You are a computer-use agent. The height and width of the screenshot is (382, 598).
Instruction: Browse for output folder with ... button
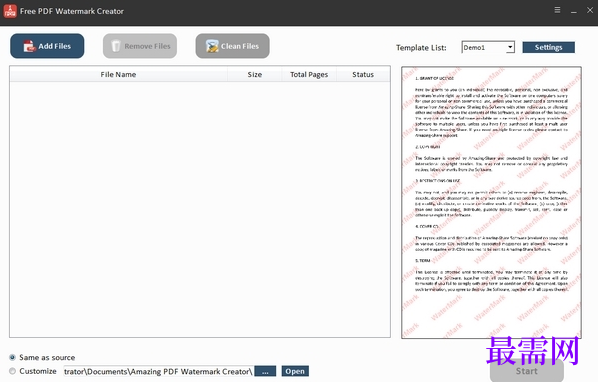[x=265, y=371]
